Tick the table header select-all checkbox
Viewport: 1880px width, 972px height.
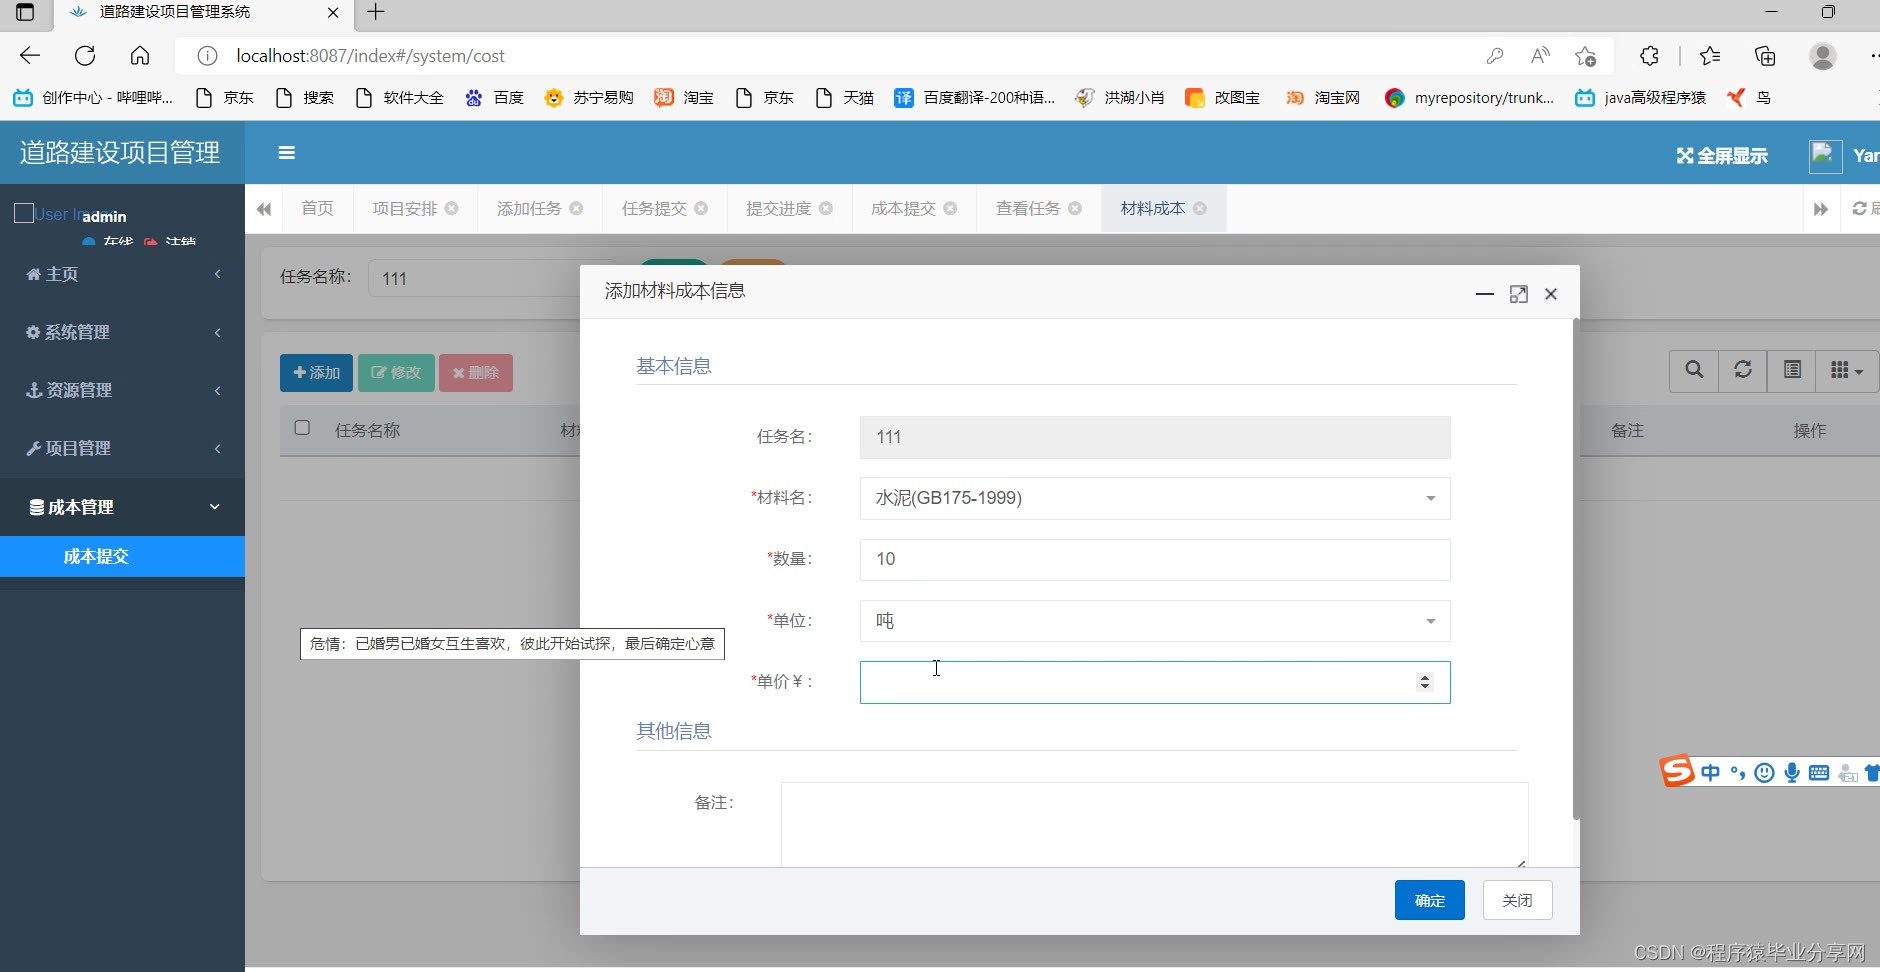302,428
